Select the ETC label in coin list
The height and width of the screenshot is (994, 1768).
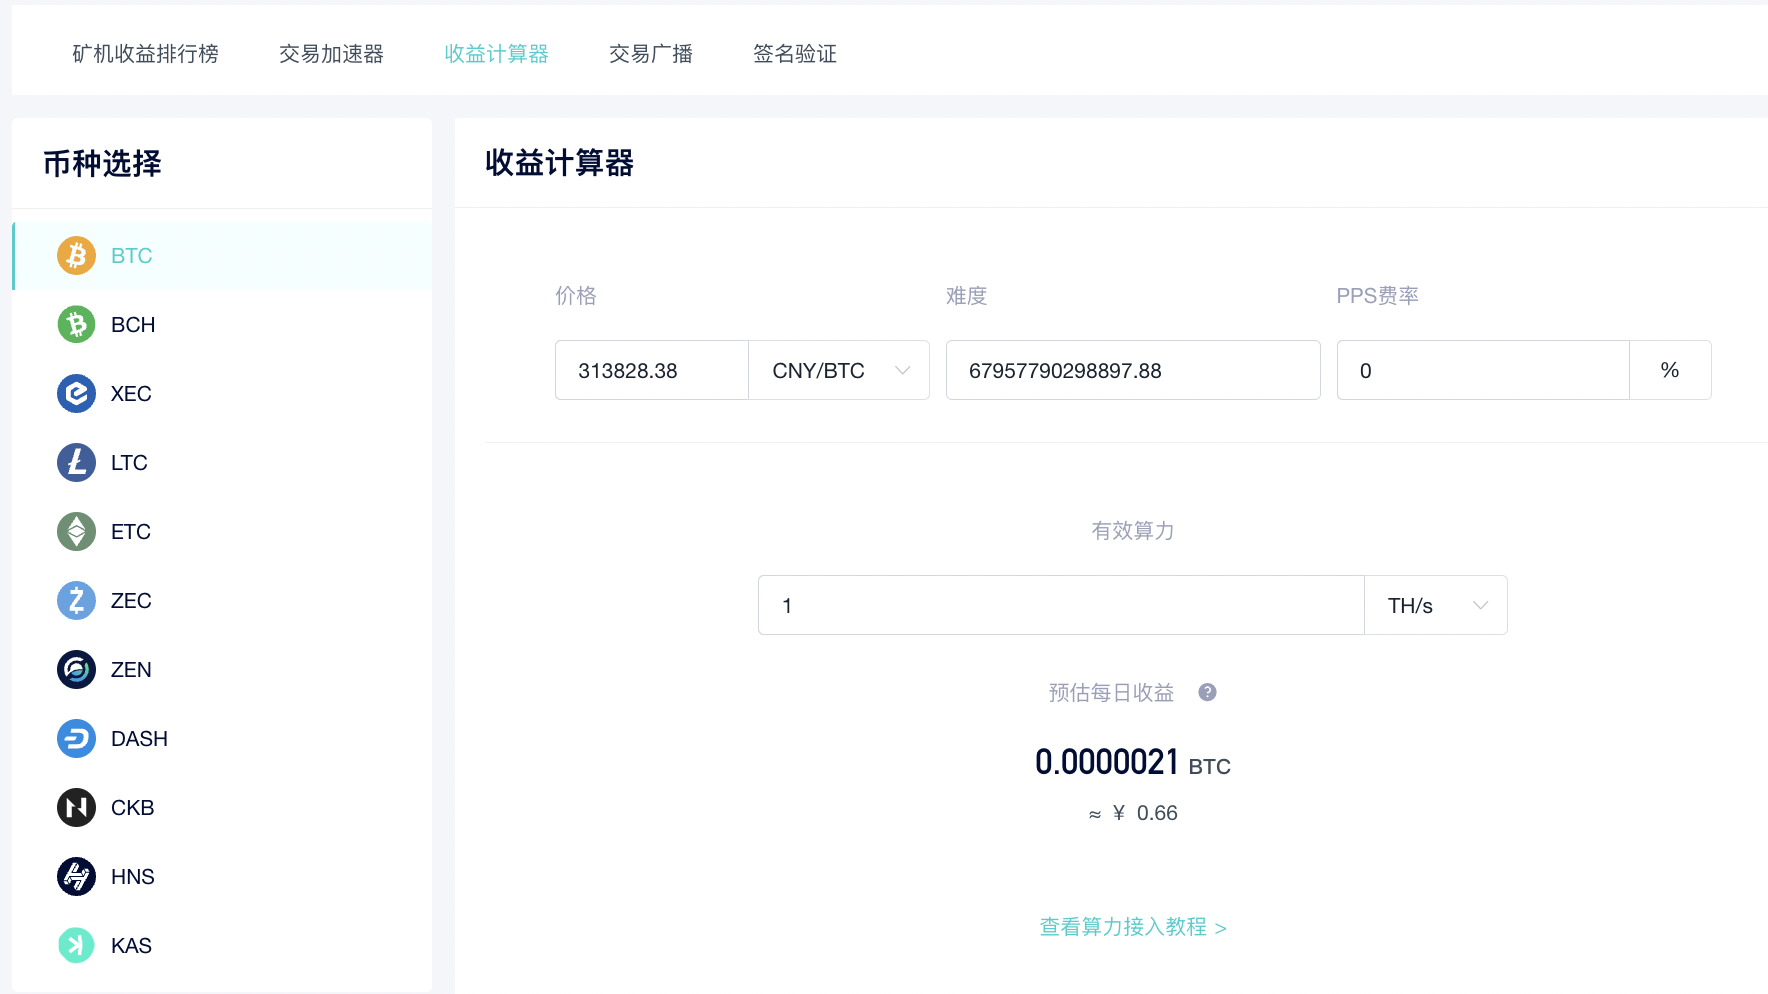pos(131,532)
